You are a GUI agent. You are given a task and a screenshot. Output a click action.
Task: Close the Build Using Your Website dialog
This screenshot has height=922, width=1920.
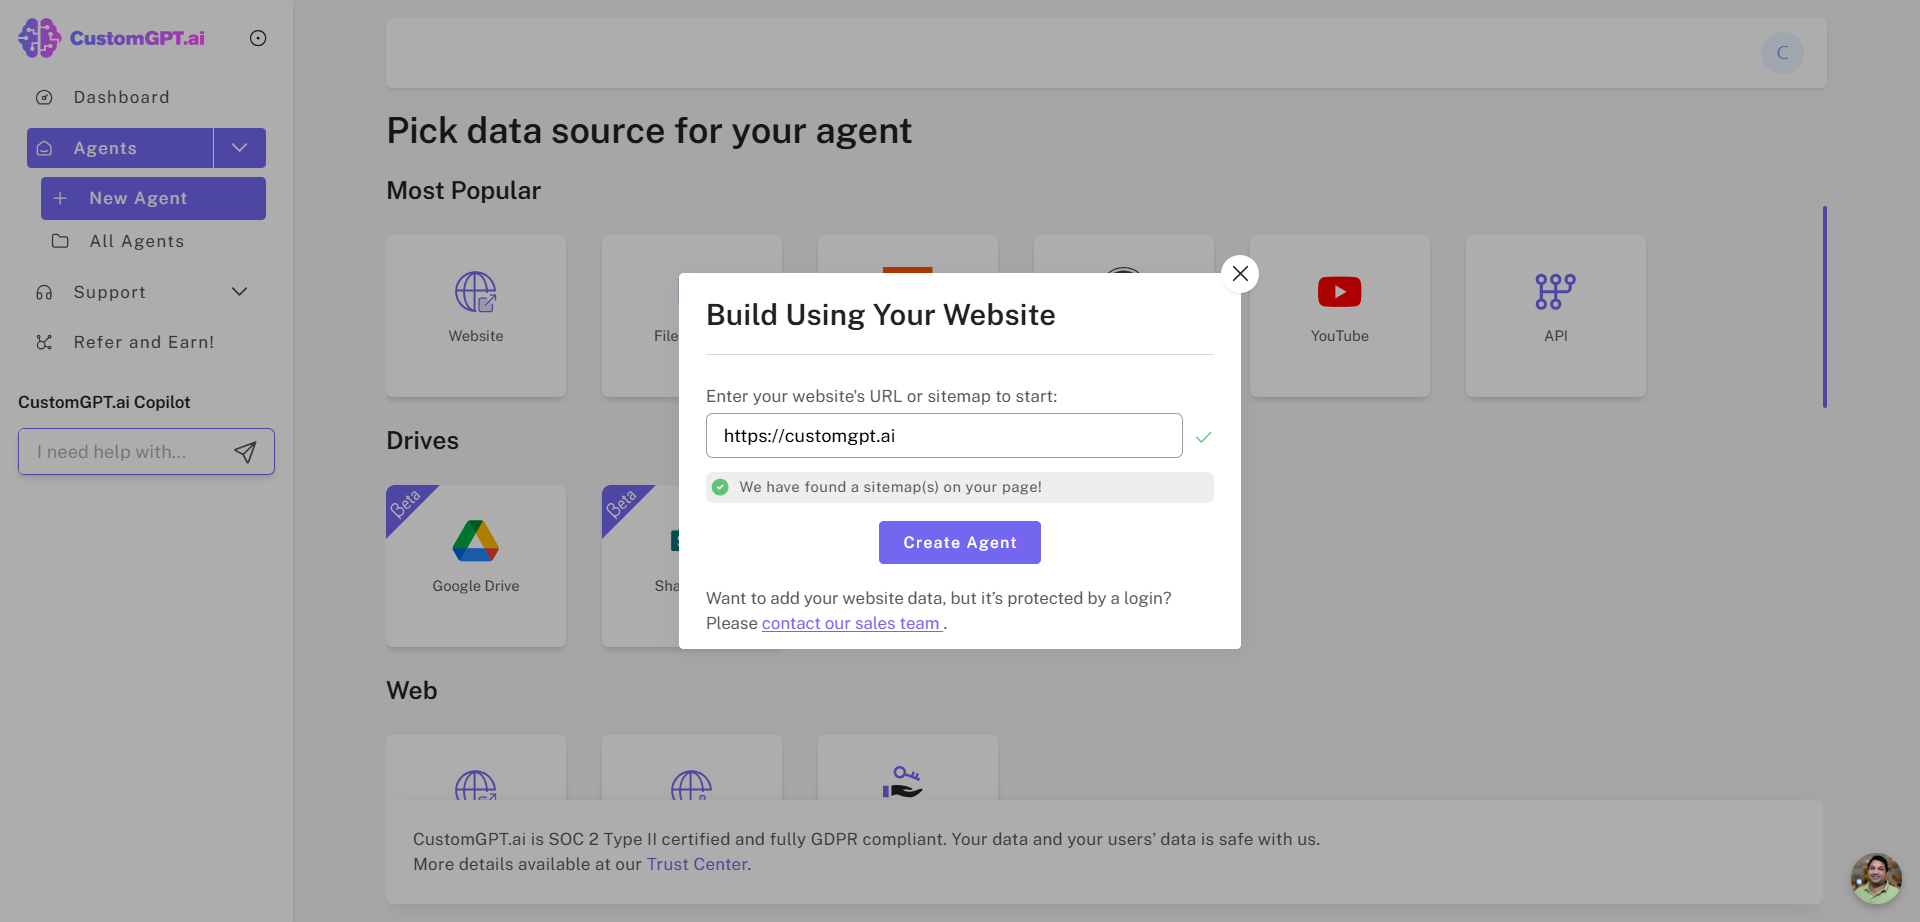[1240, 274]
